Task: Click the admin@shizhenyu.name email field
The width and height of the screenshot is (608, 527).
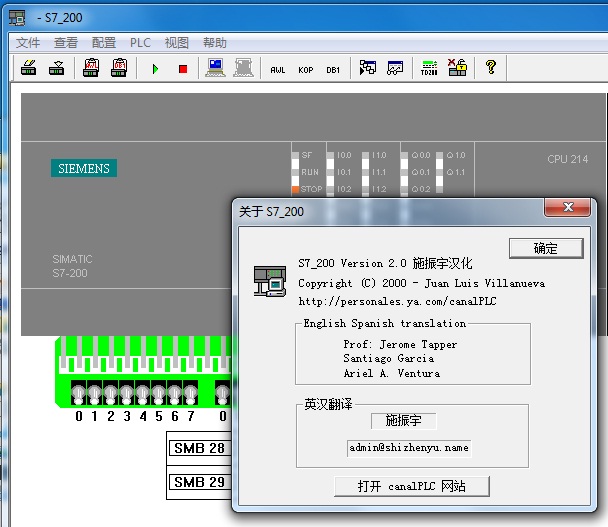Action: [409, 448]
